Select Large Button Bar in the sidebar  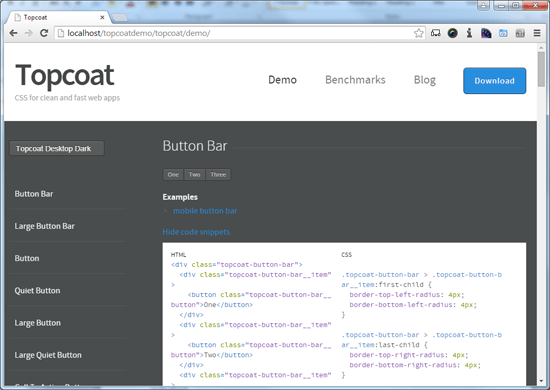coord(45,226)
